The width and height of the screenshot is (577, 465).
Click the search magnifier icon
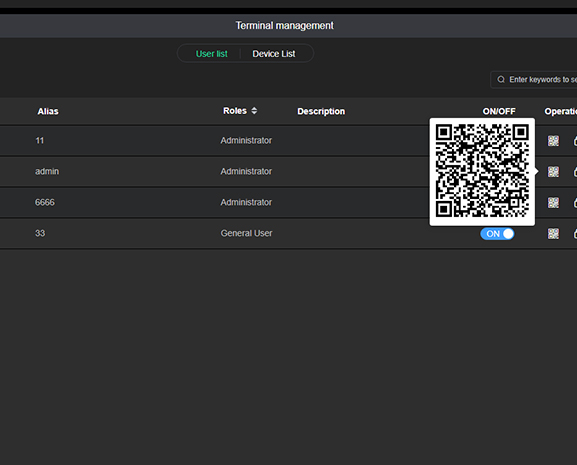[x=501, y=79]
